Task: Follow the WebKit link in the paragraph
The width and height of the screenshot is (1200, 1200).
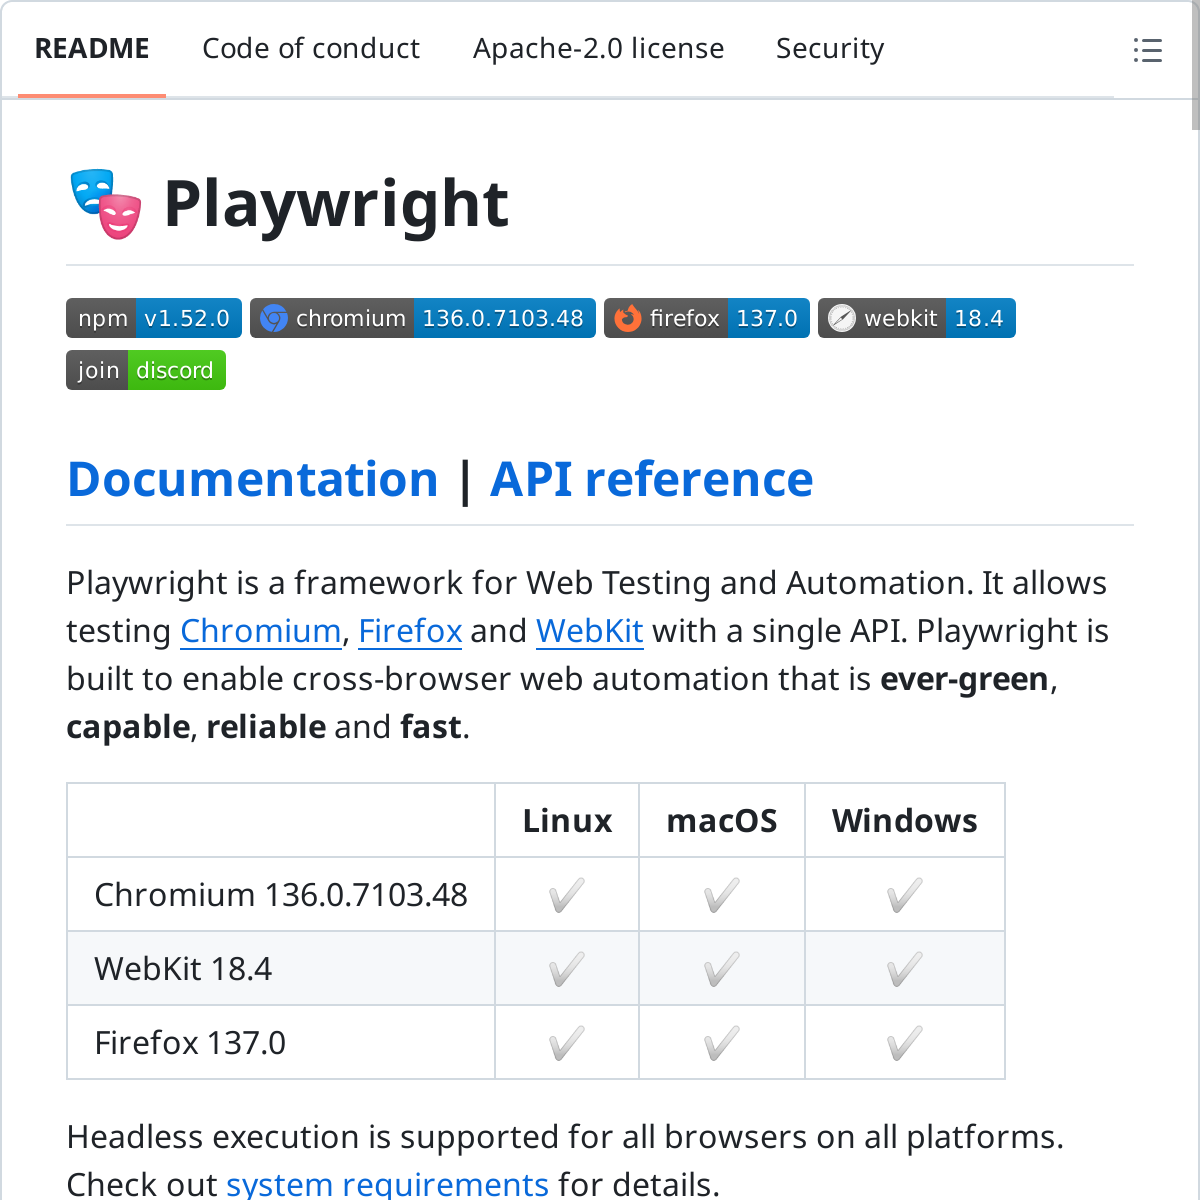Action: (x=589, y=631)
